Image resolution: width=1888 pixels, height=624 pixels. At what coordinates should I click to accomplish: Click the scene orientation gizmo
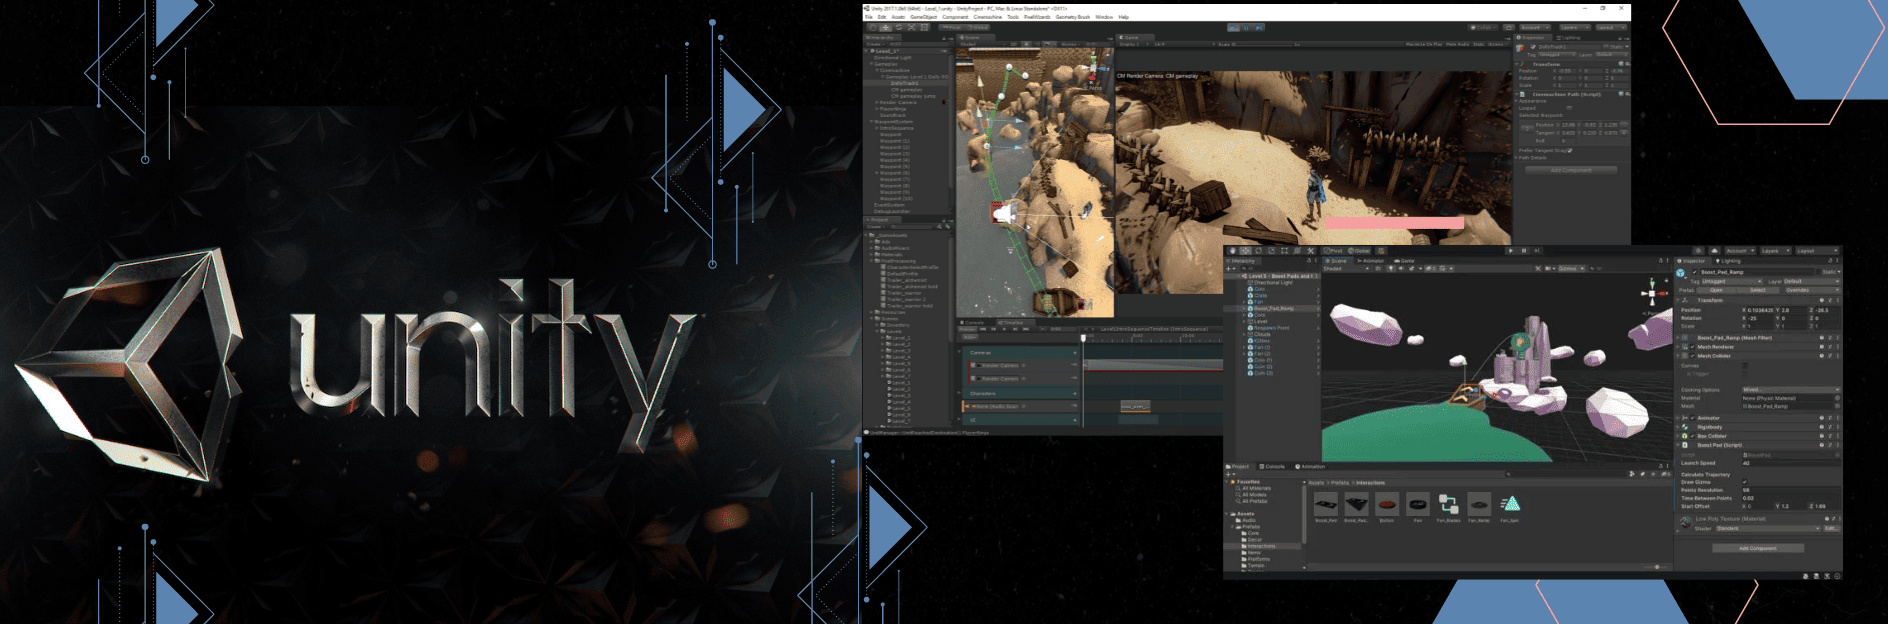pos(1650,294)
